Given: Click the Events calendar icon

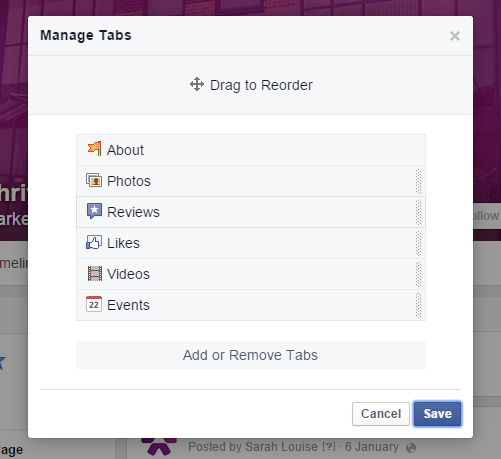Looking at the screenshot, I should [94, 304].
